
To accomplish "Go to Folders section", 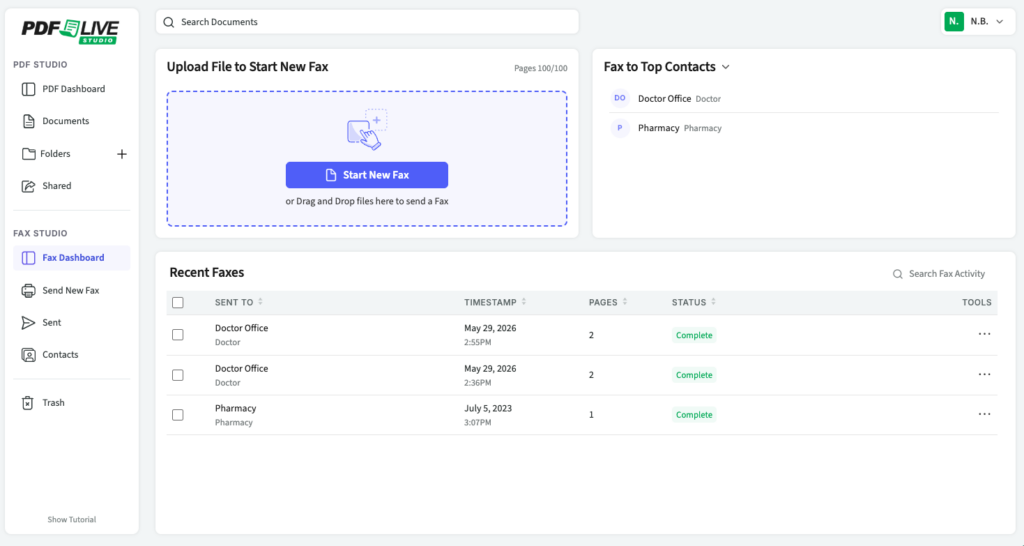I will pos(55,153).
